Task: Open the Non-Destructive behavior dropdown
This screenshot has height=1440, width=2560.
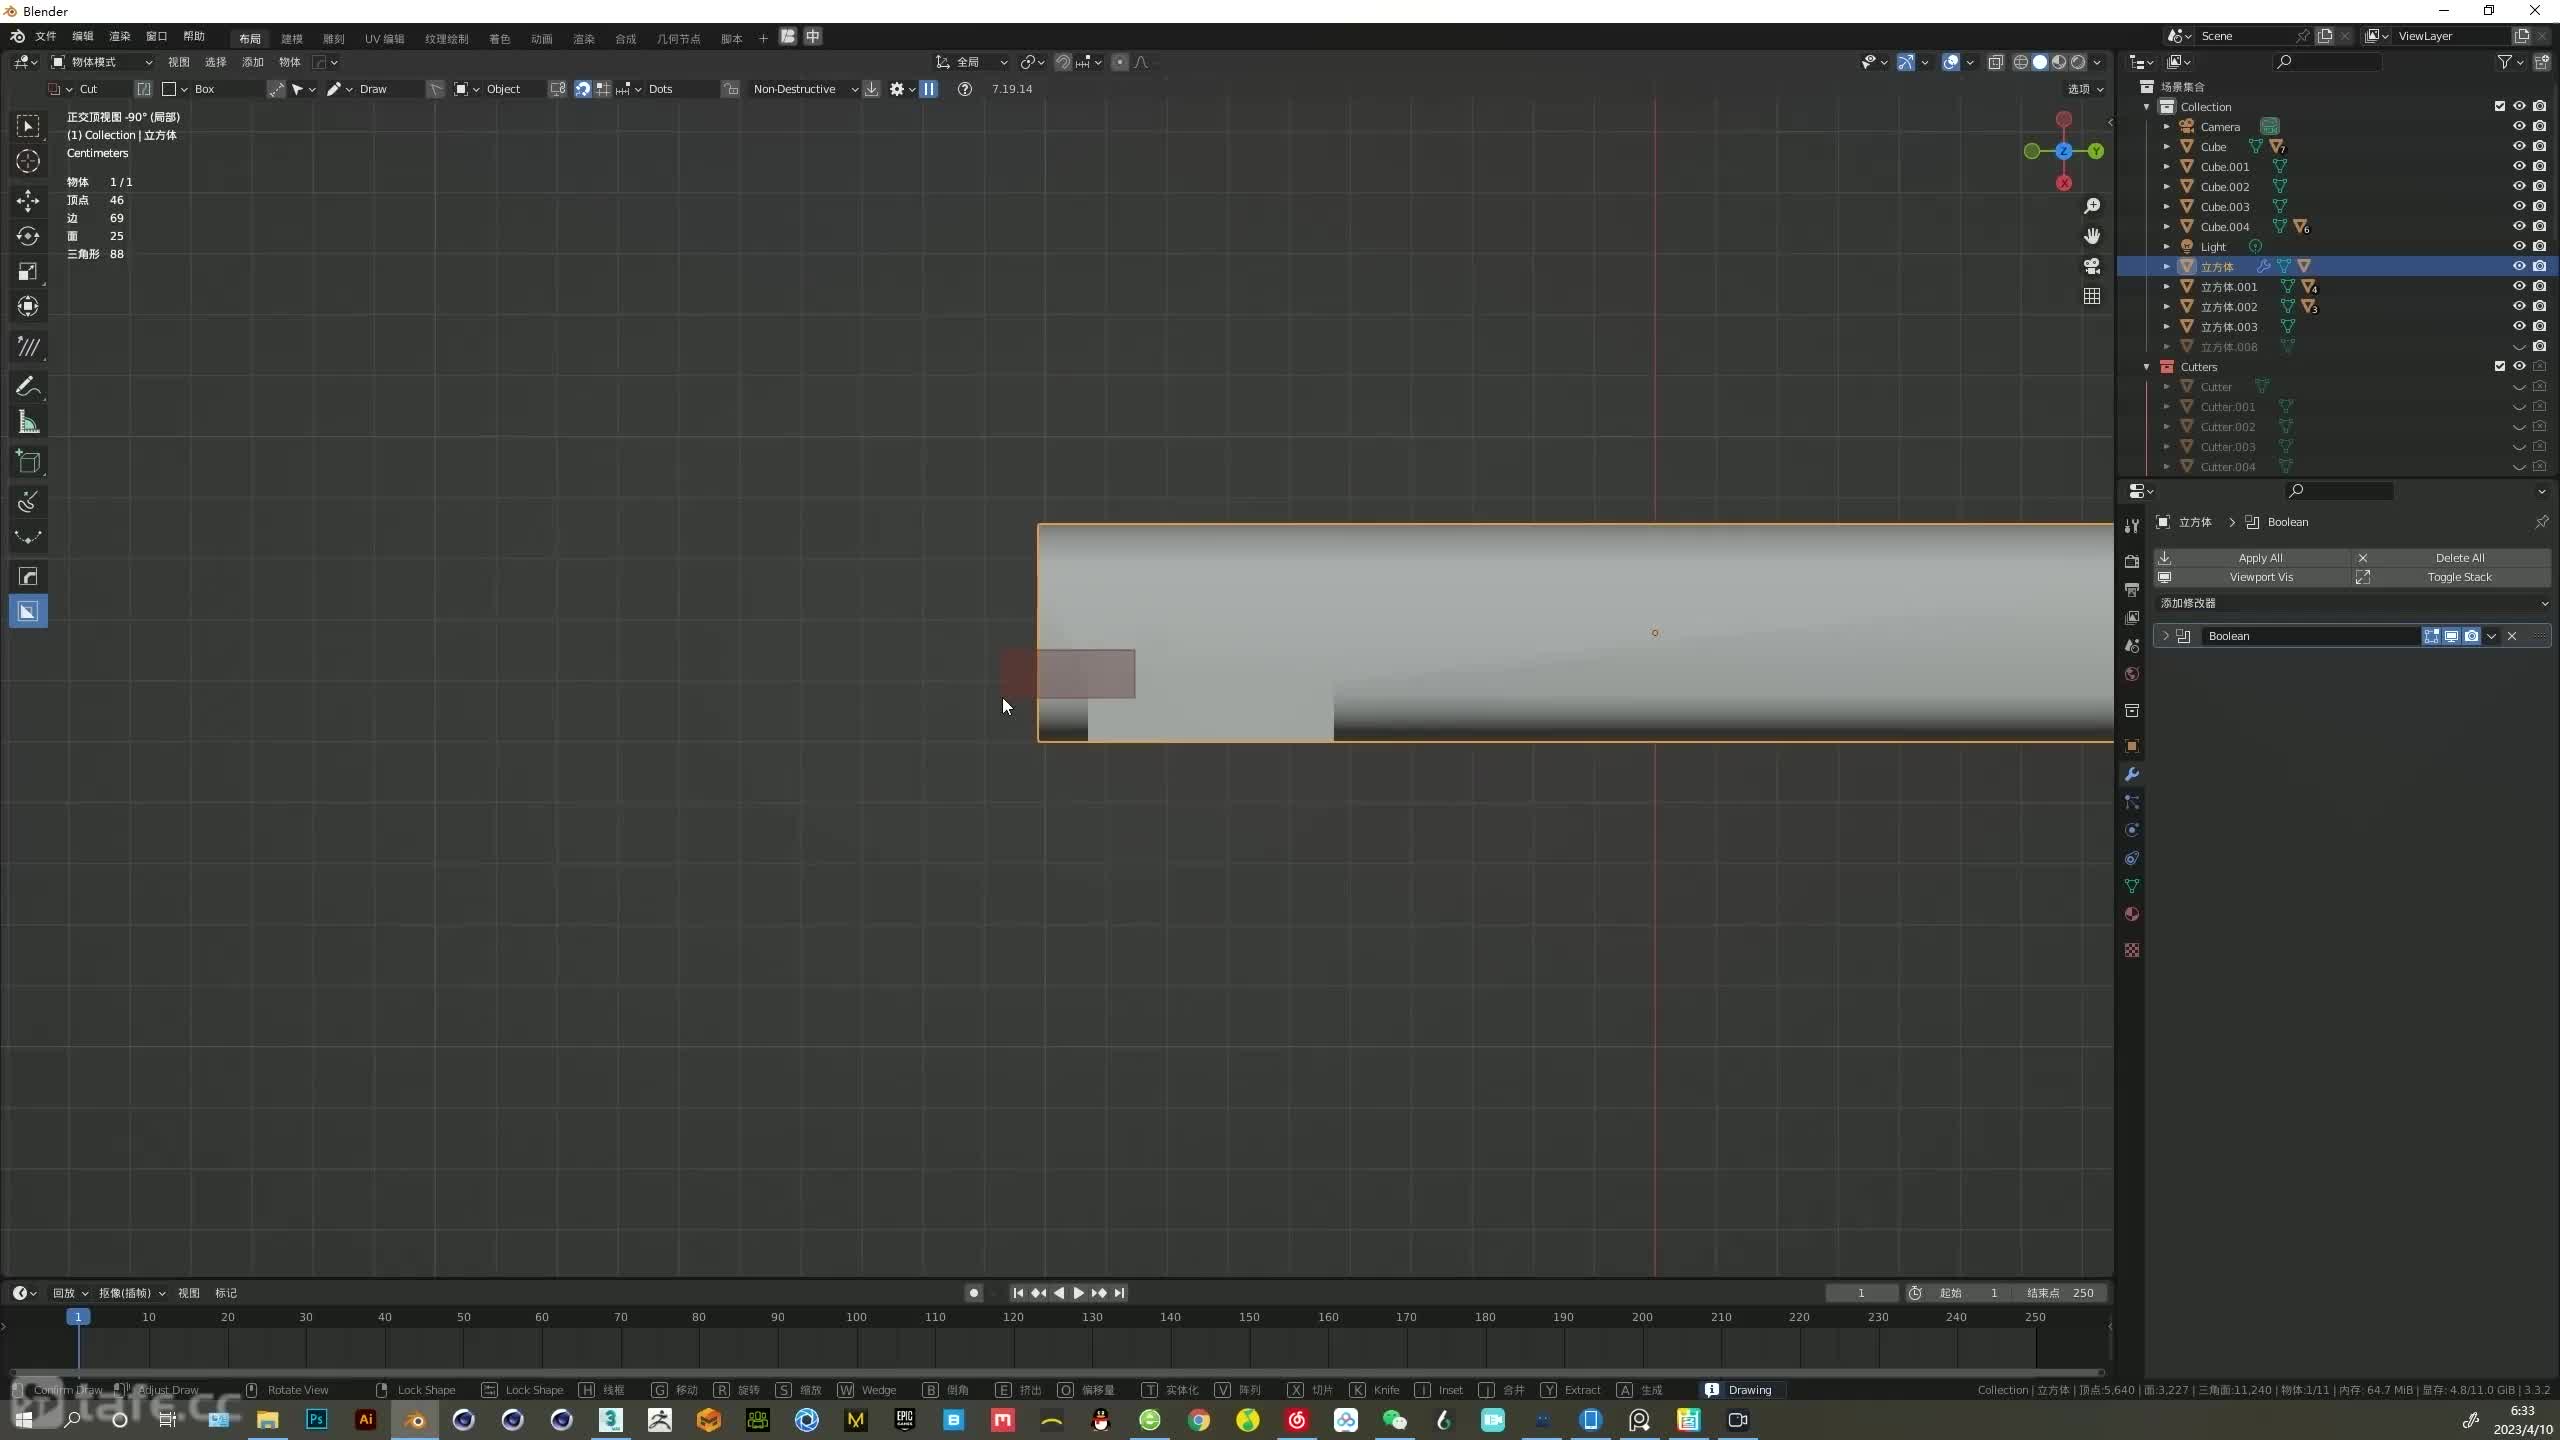Action: [804, 89]
